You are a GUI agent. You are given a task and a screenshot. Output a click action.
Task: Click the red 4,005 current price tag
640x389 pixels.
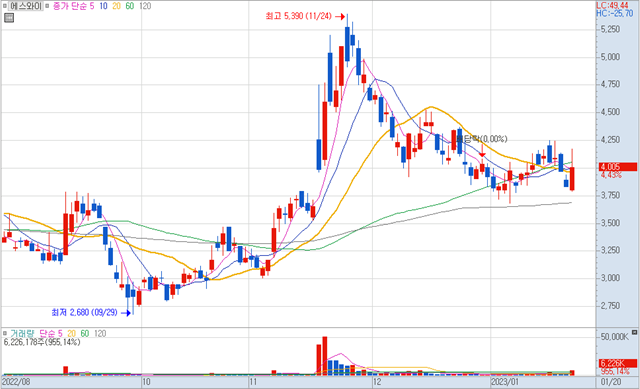618,167
